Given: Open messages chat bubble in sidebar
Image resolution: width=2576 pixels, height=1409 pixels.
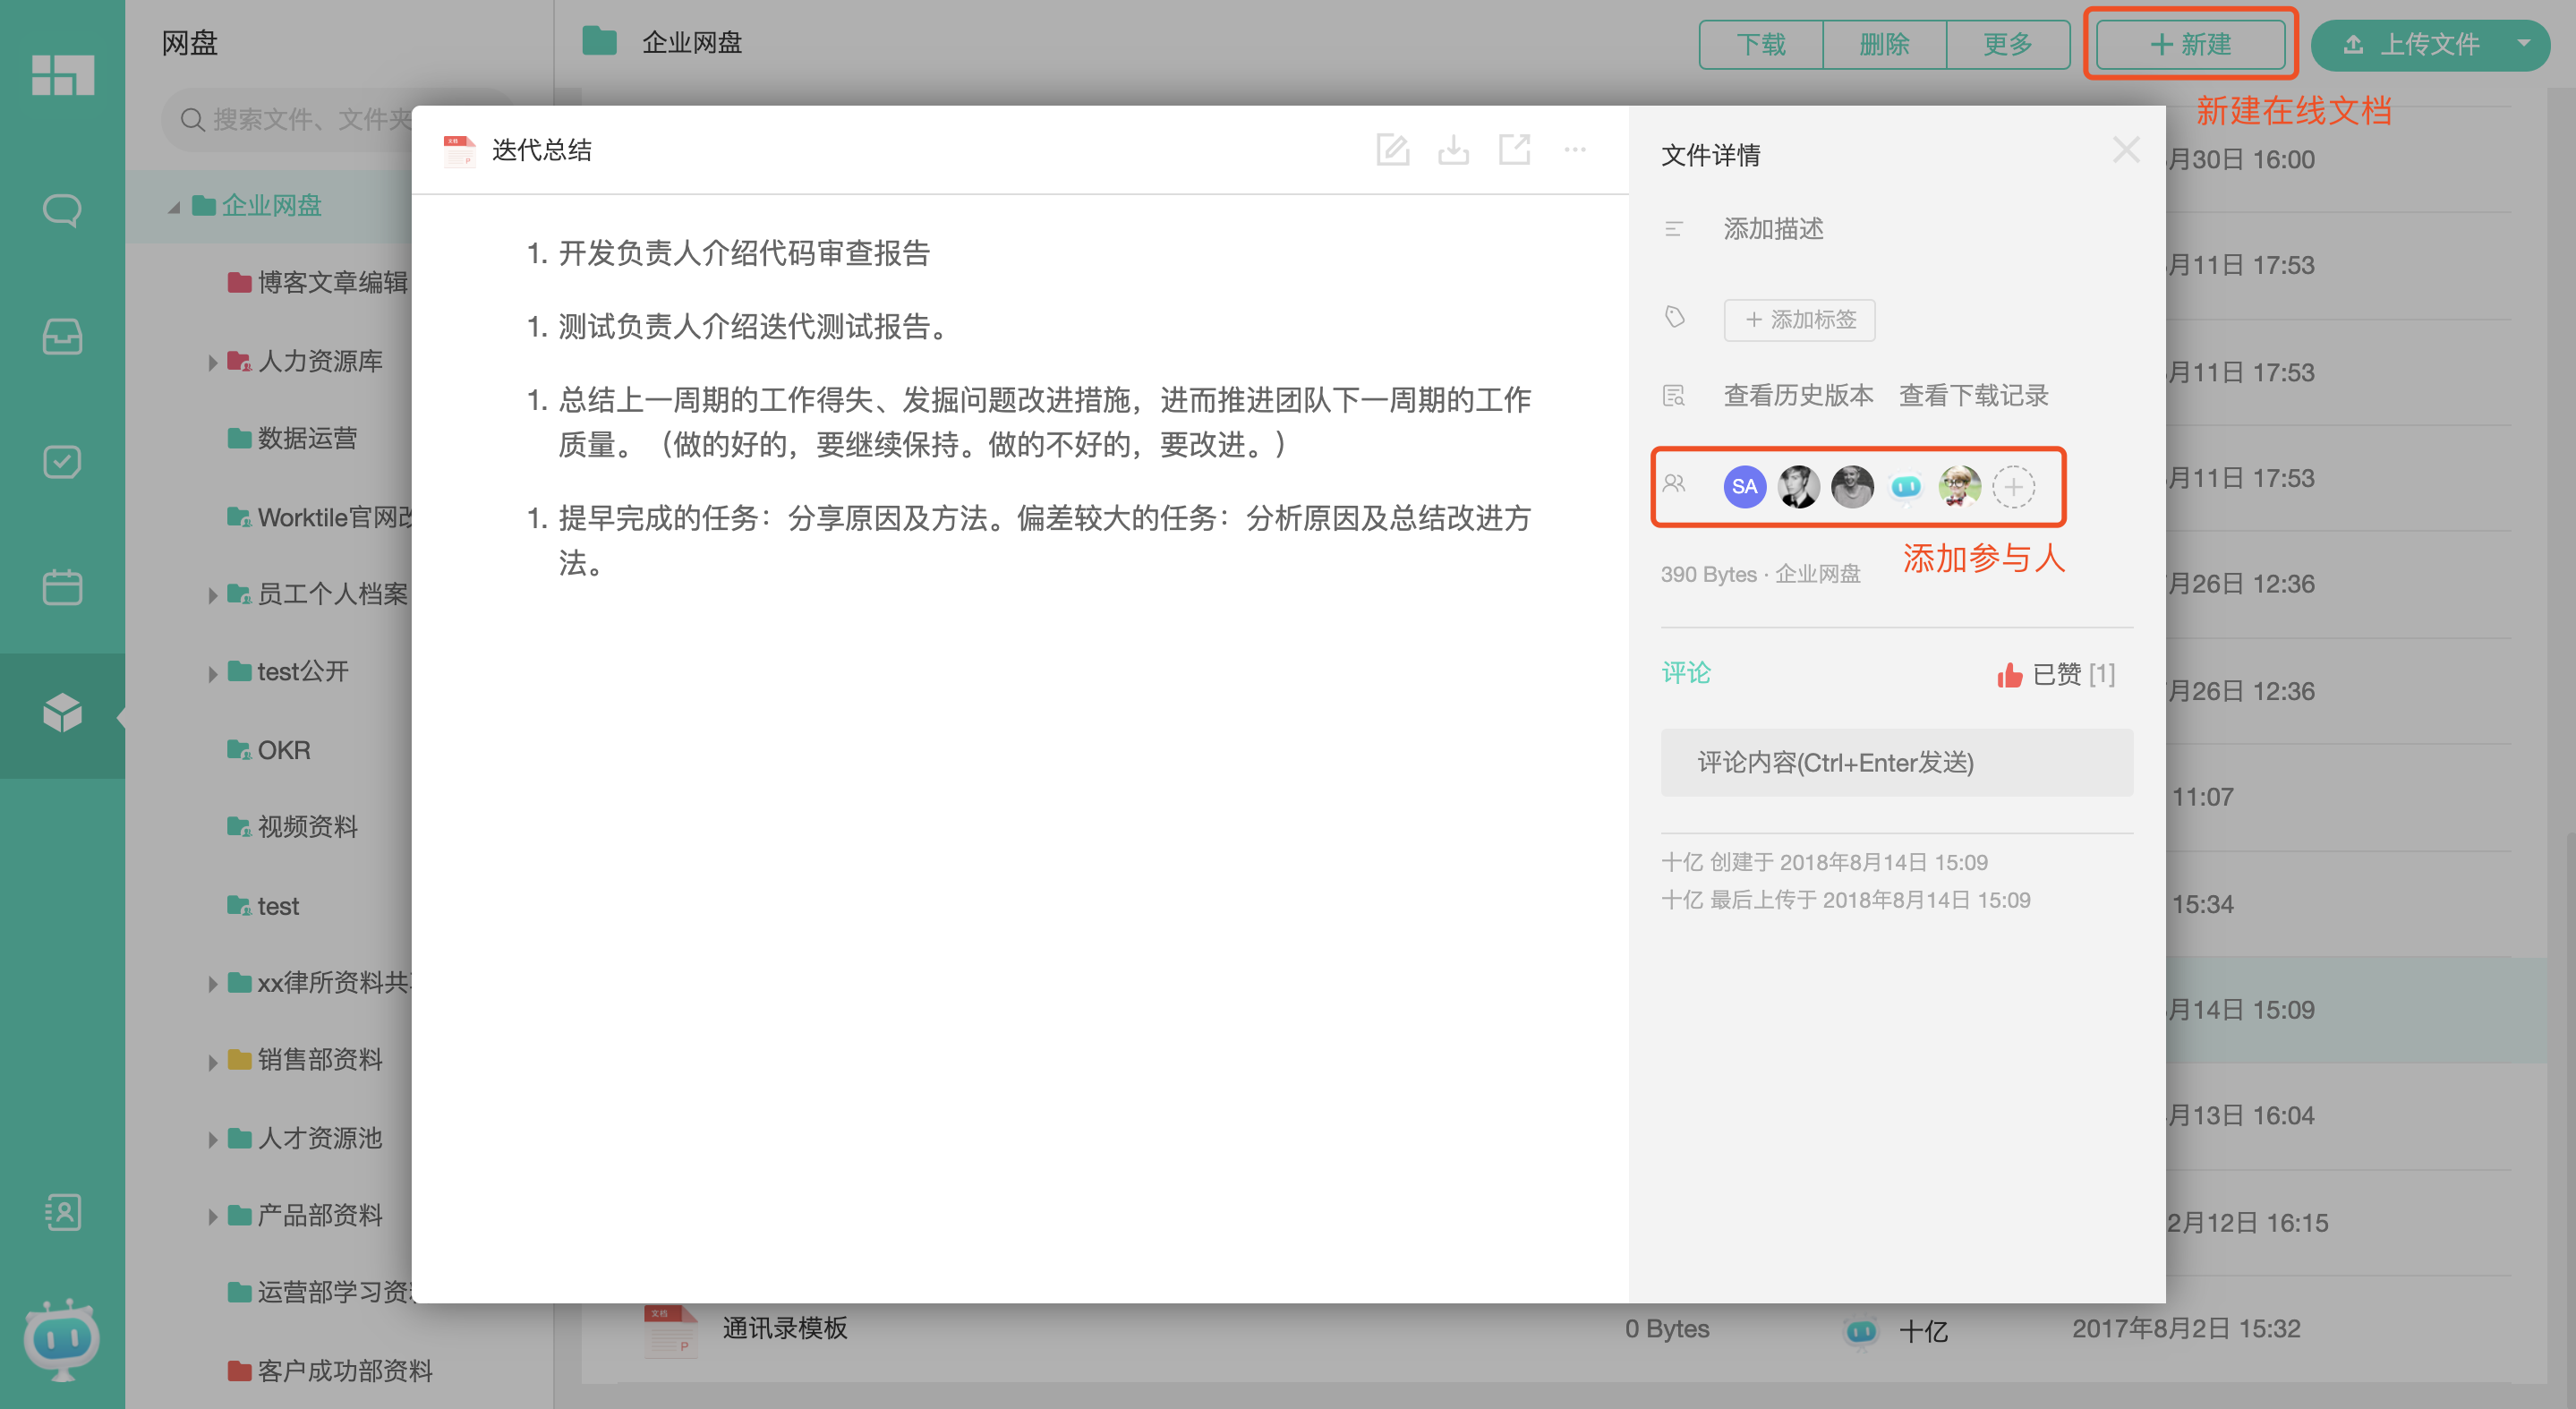Looking at the screenshot, I should click(x=62, y=210).
